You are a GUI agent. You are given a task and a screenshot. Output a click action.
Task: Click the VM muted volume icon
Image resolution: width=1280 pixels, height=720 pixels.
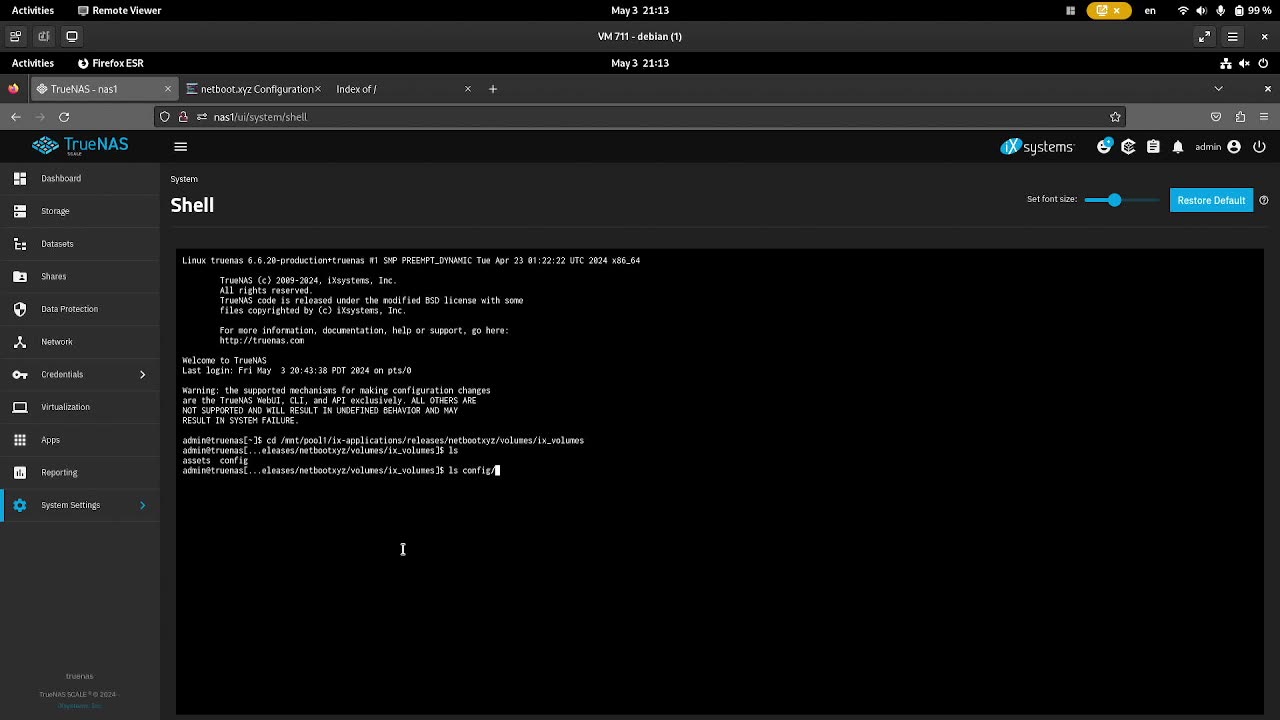1244,63
